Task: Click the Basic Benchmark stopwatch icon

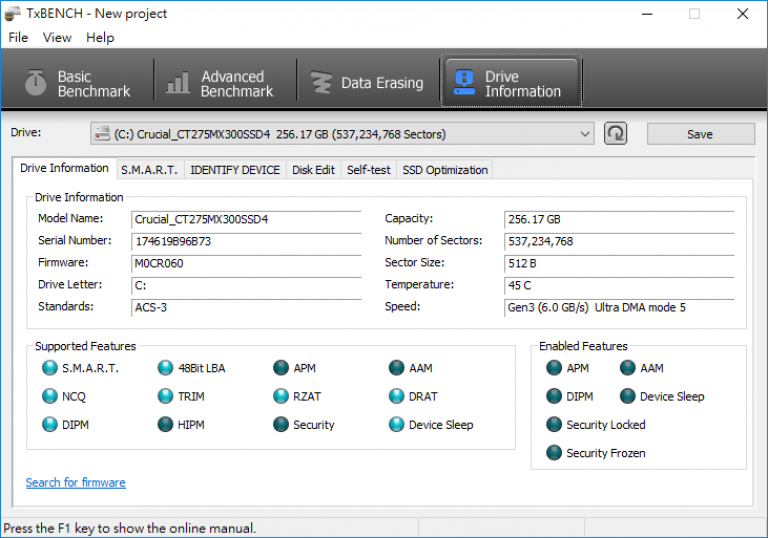Action: (x=35, y=82)
